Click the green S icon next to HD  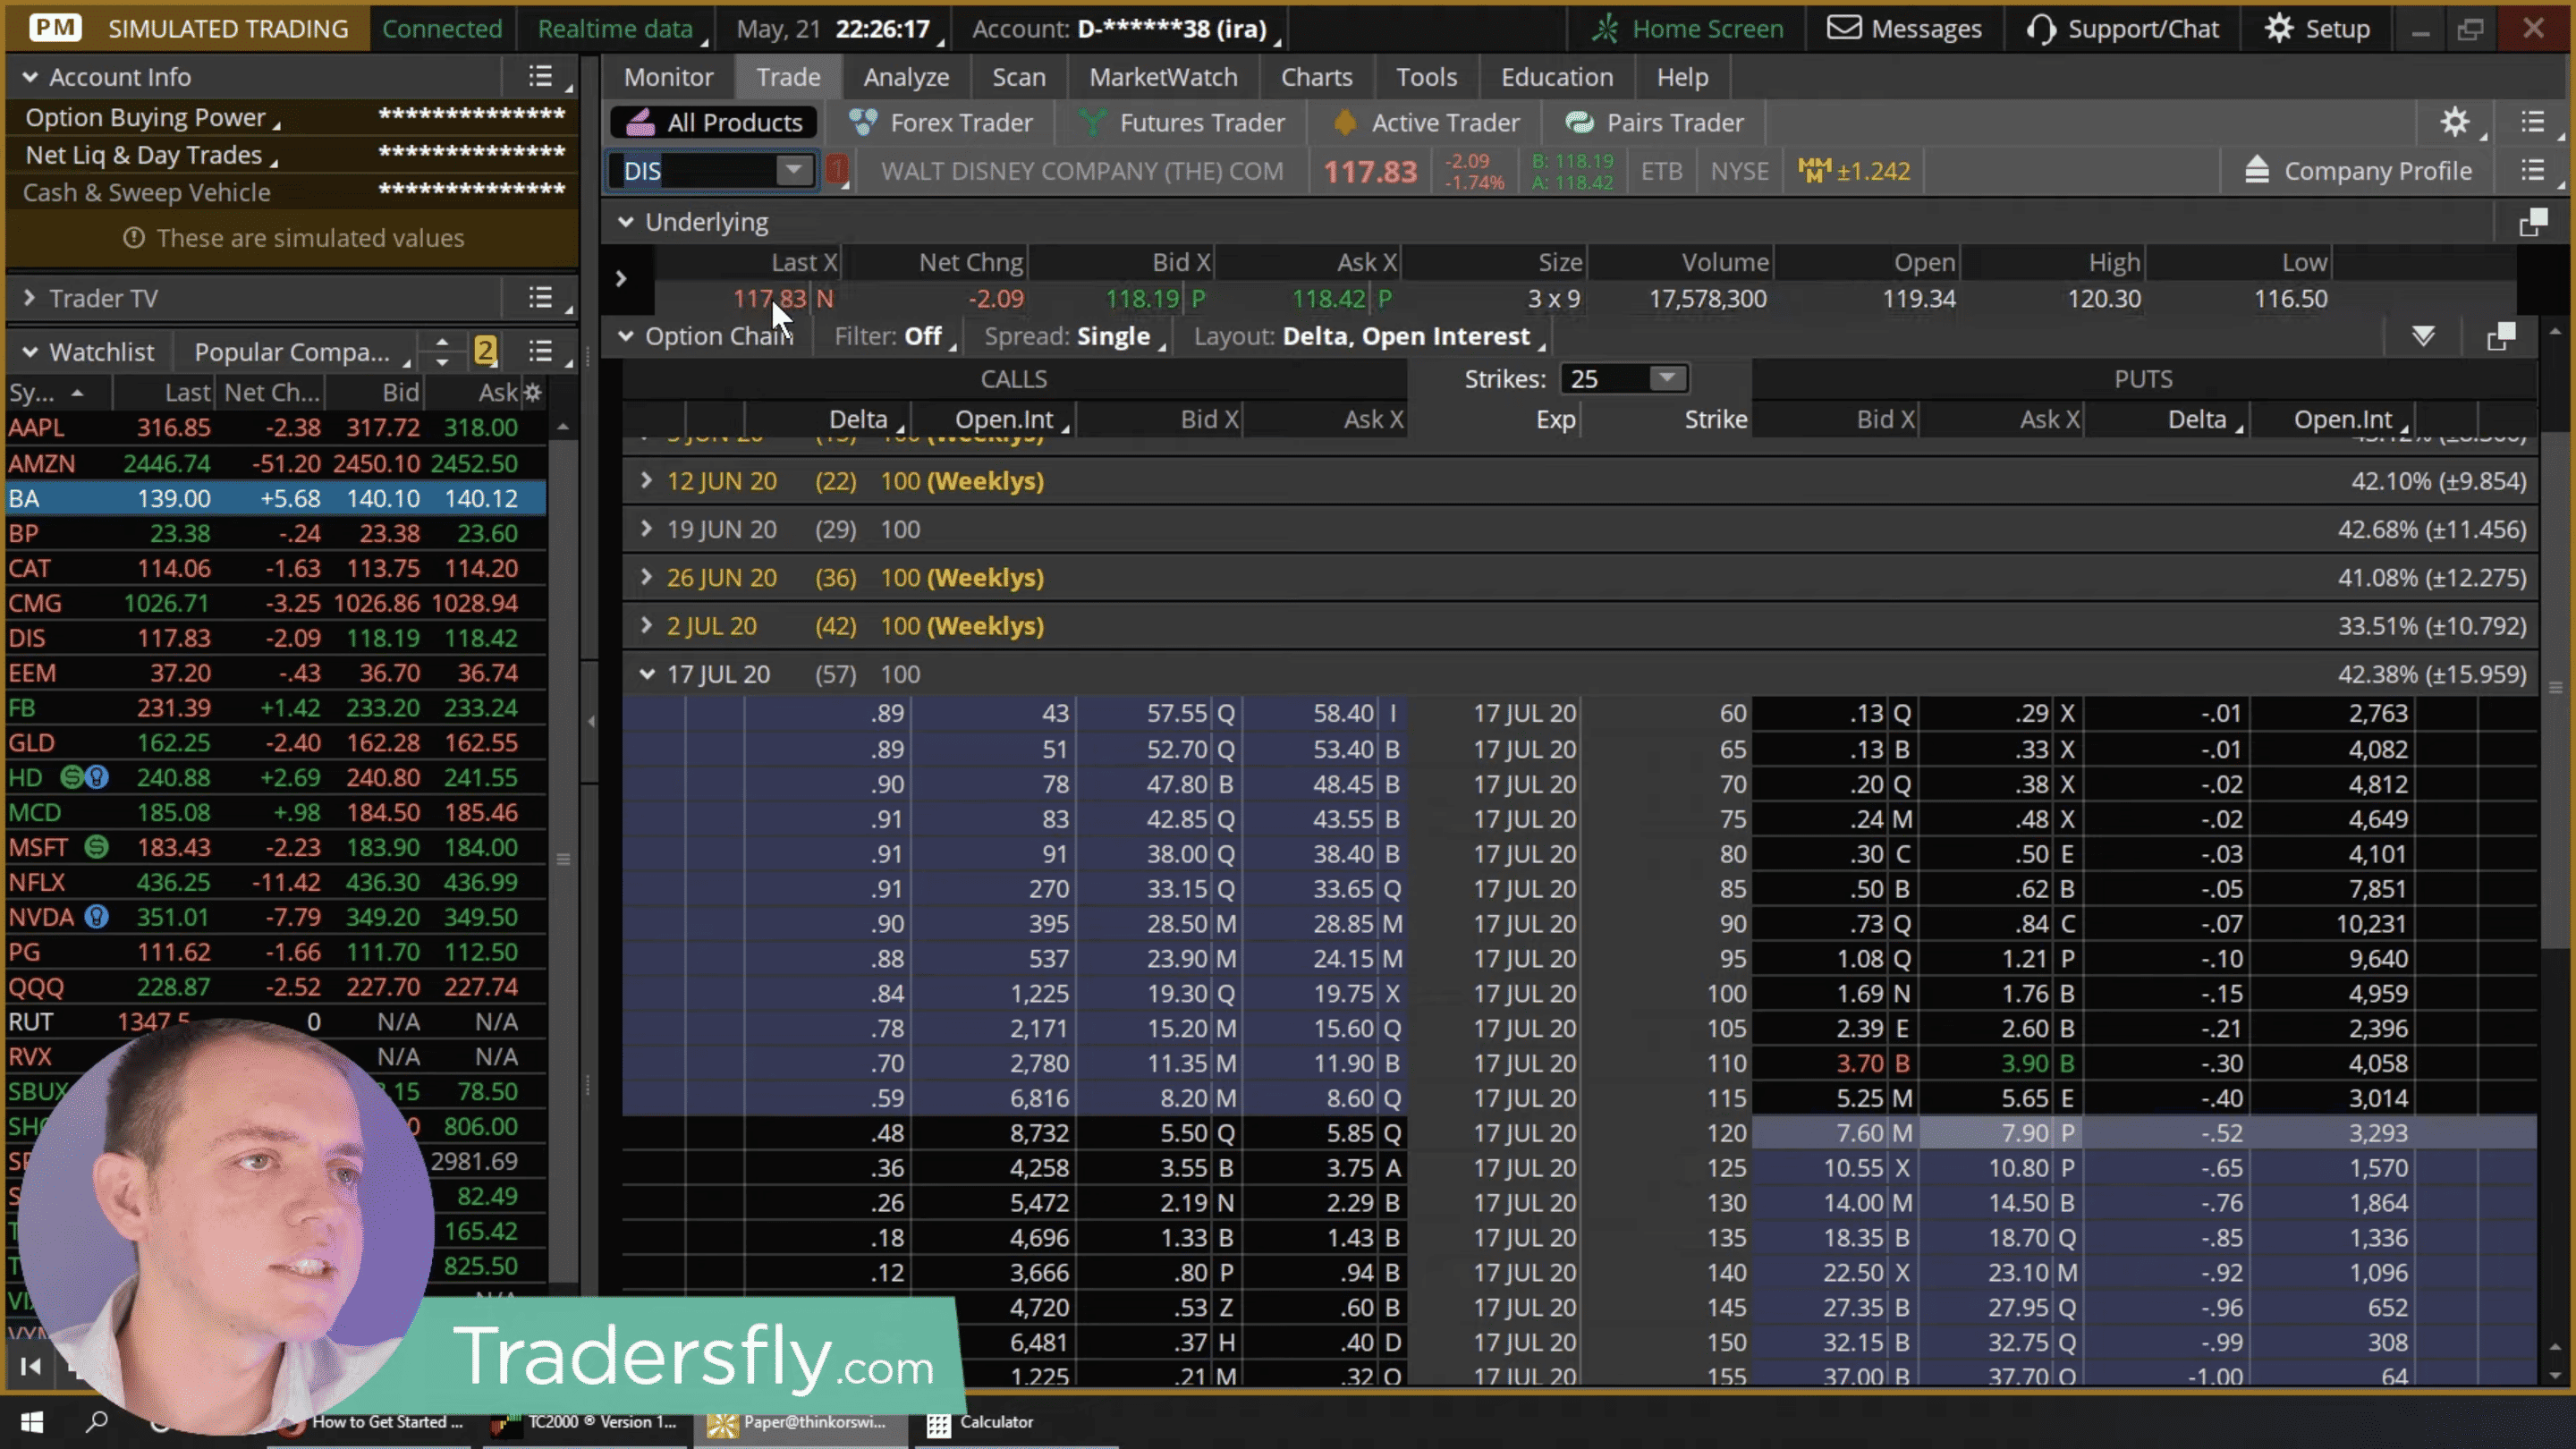[x=72, y=778]
